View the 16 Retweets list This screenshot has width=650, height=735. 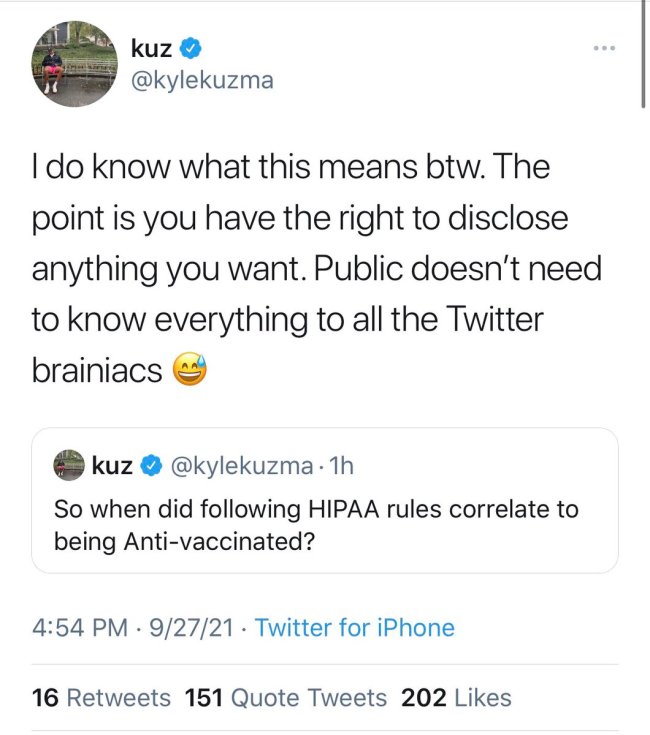click(x=101, y=697)
